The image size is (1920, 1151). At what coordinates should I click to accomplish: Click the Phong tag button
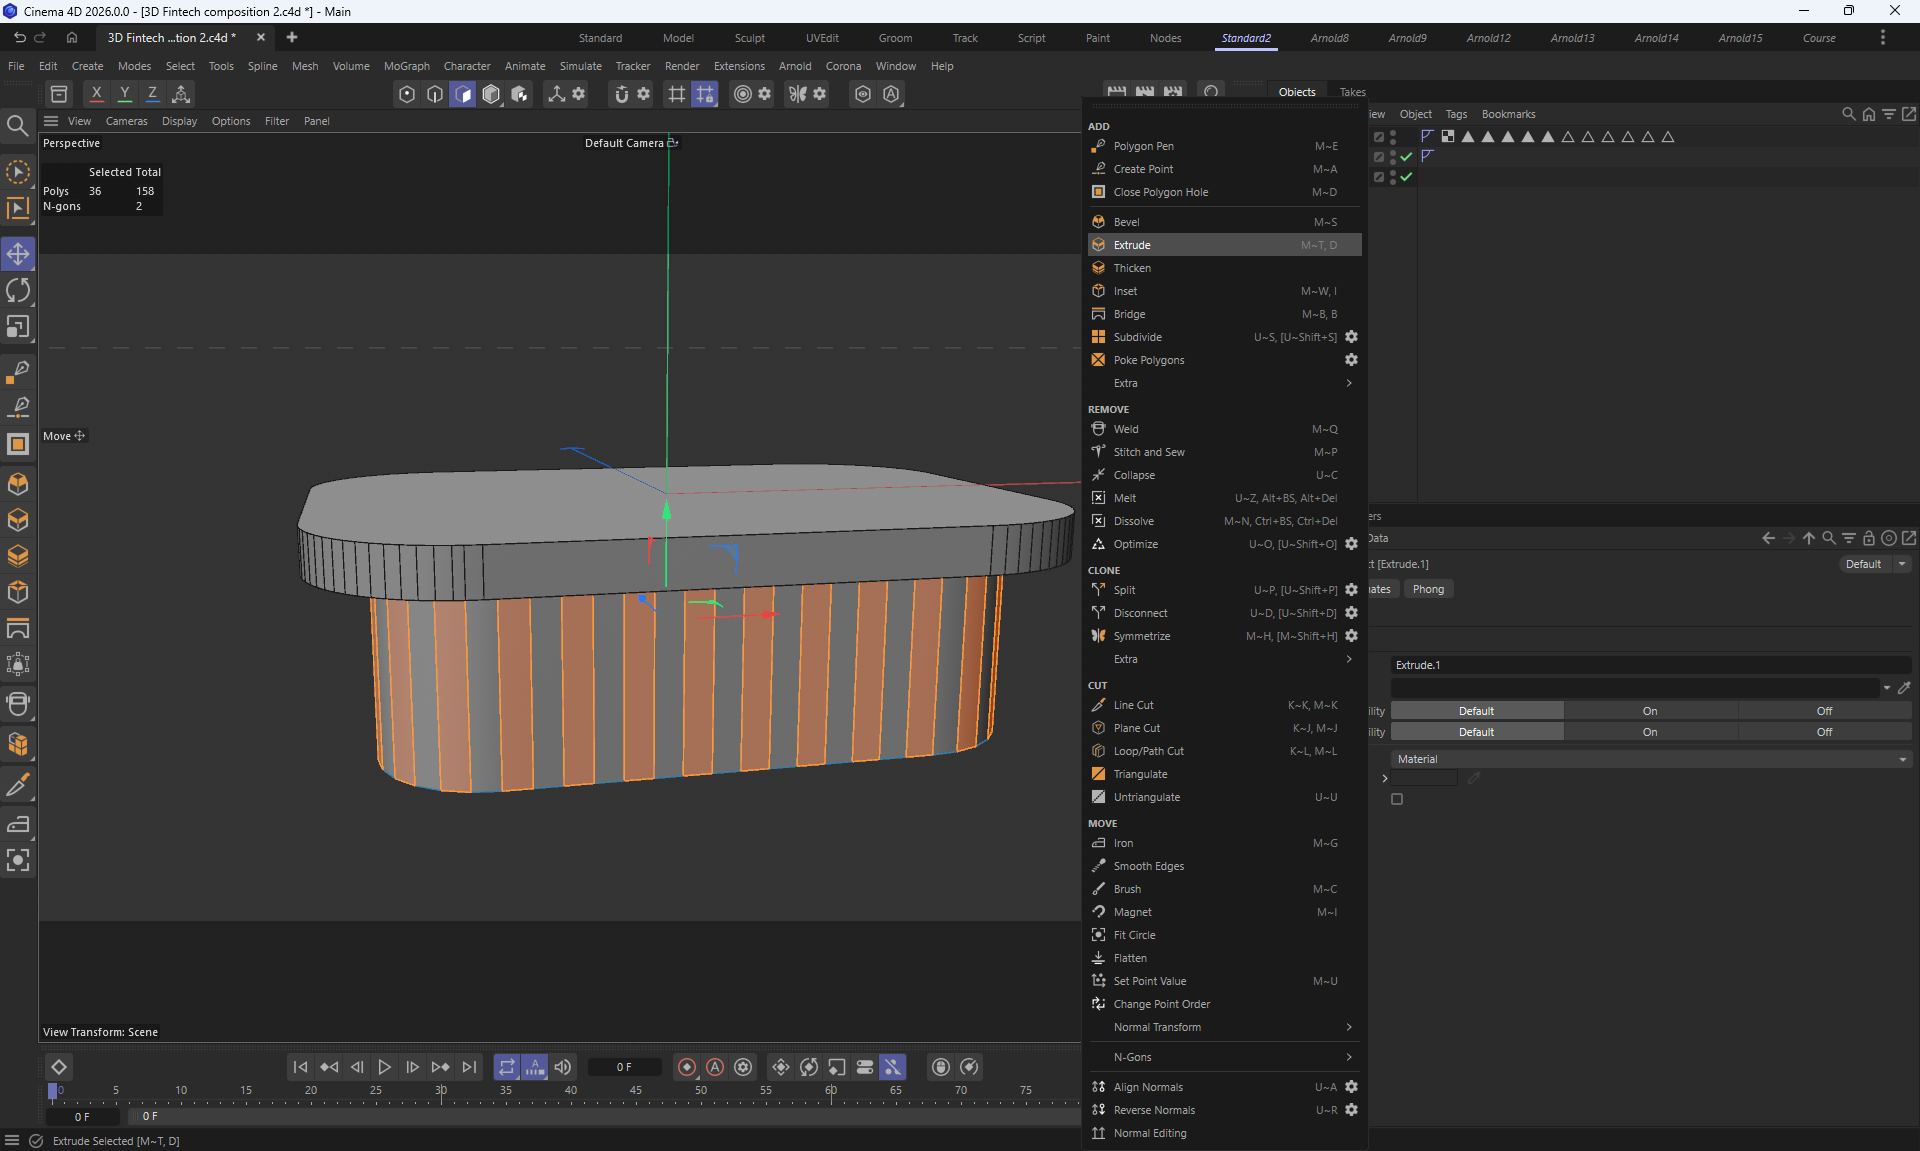(x=1428, y=589)
